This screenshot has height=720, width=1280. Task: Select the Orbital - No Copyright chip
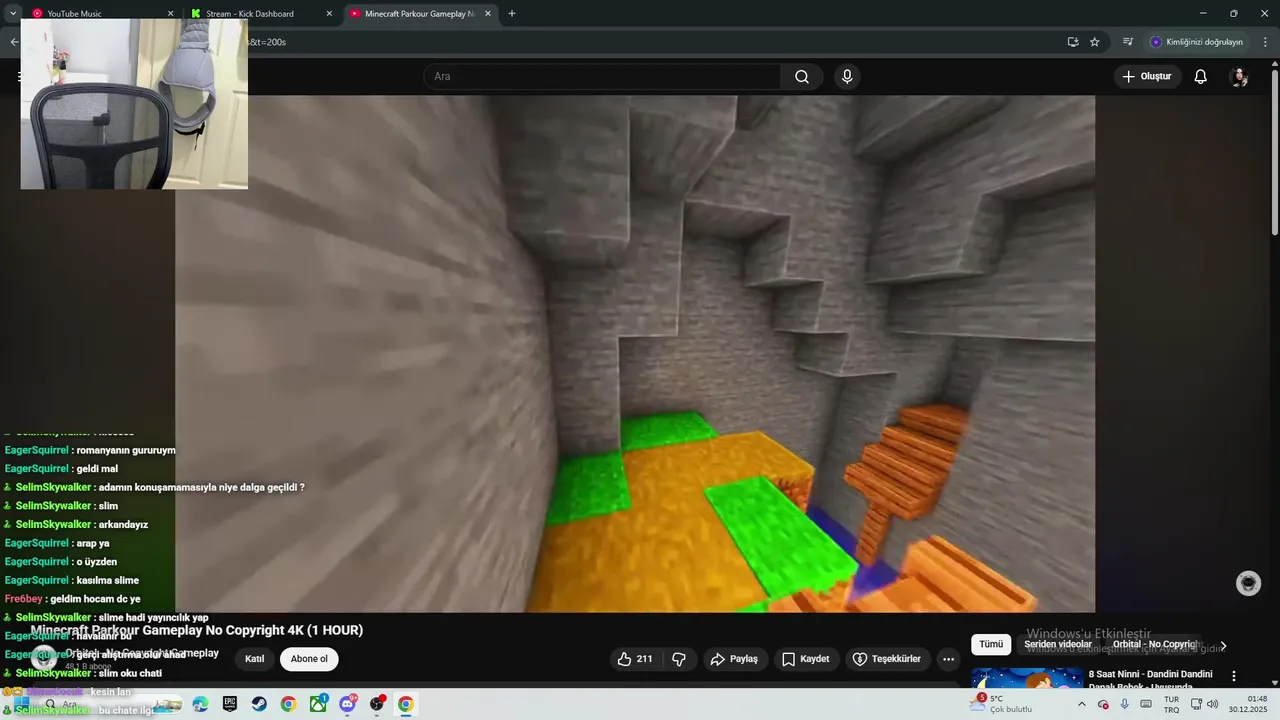[1156, 645]
